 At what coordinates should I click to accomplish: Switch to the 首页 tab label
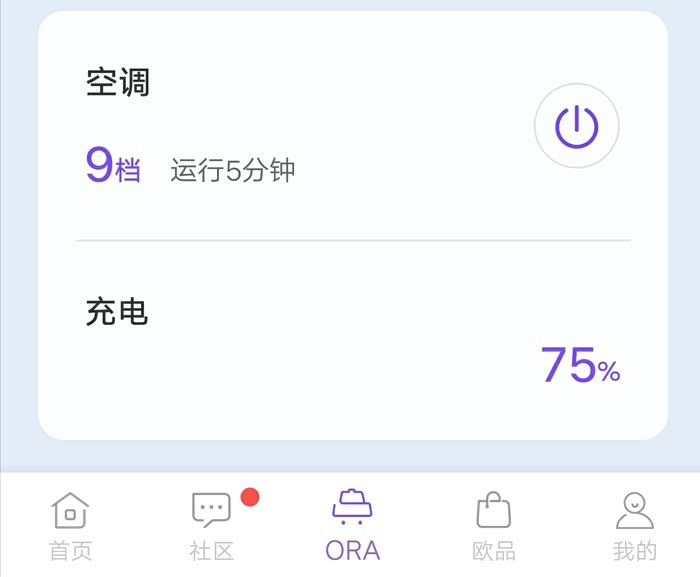coord(70,551)
